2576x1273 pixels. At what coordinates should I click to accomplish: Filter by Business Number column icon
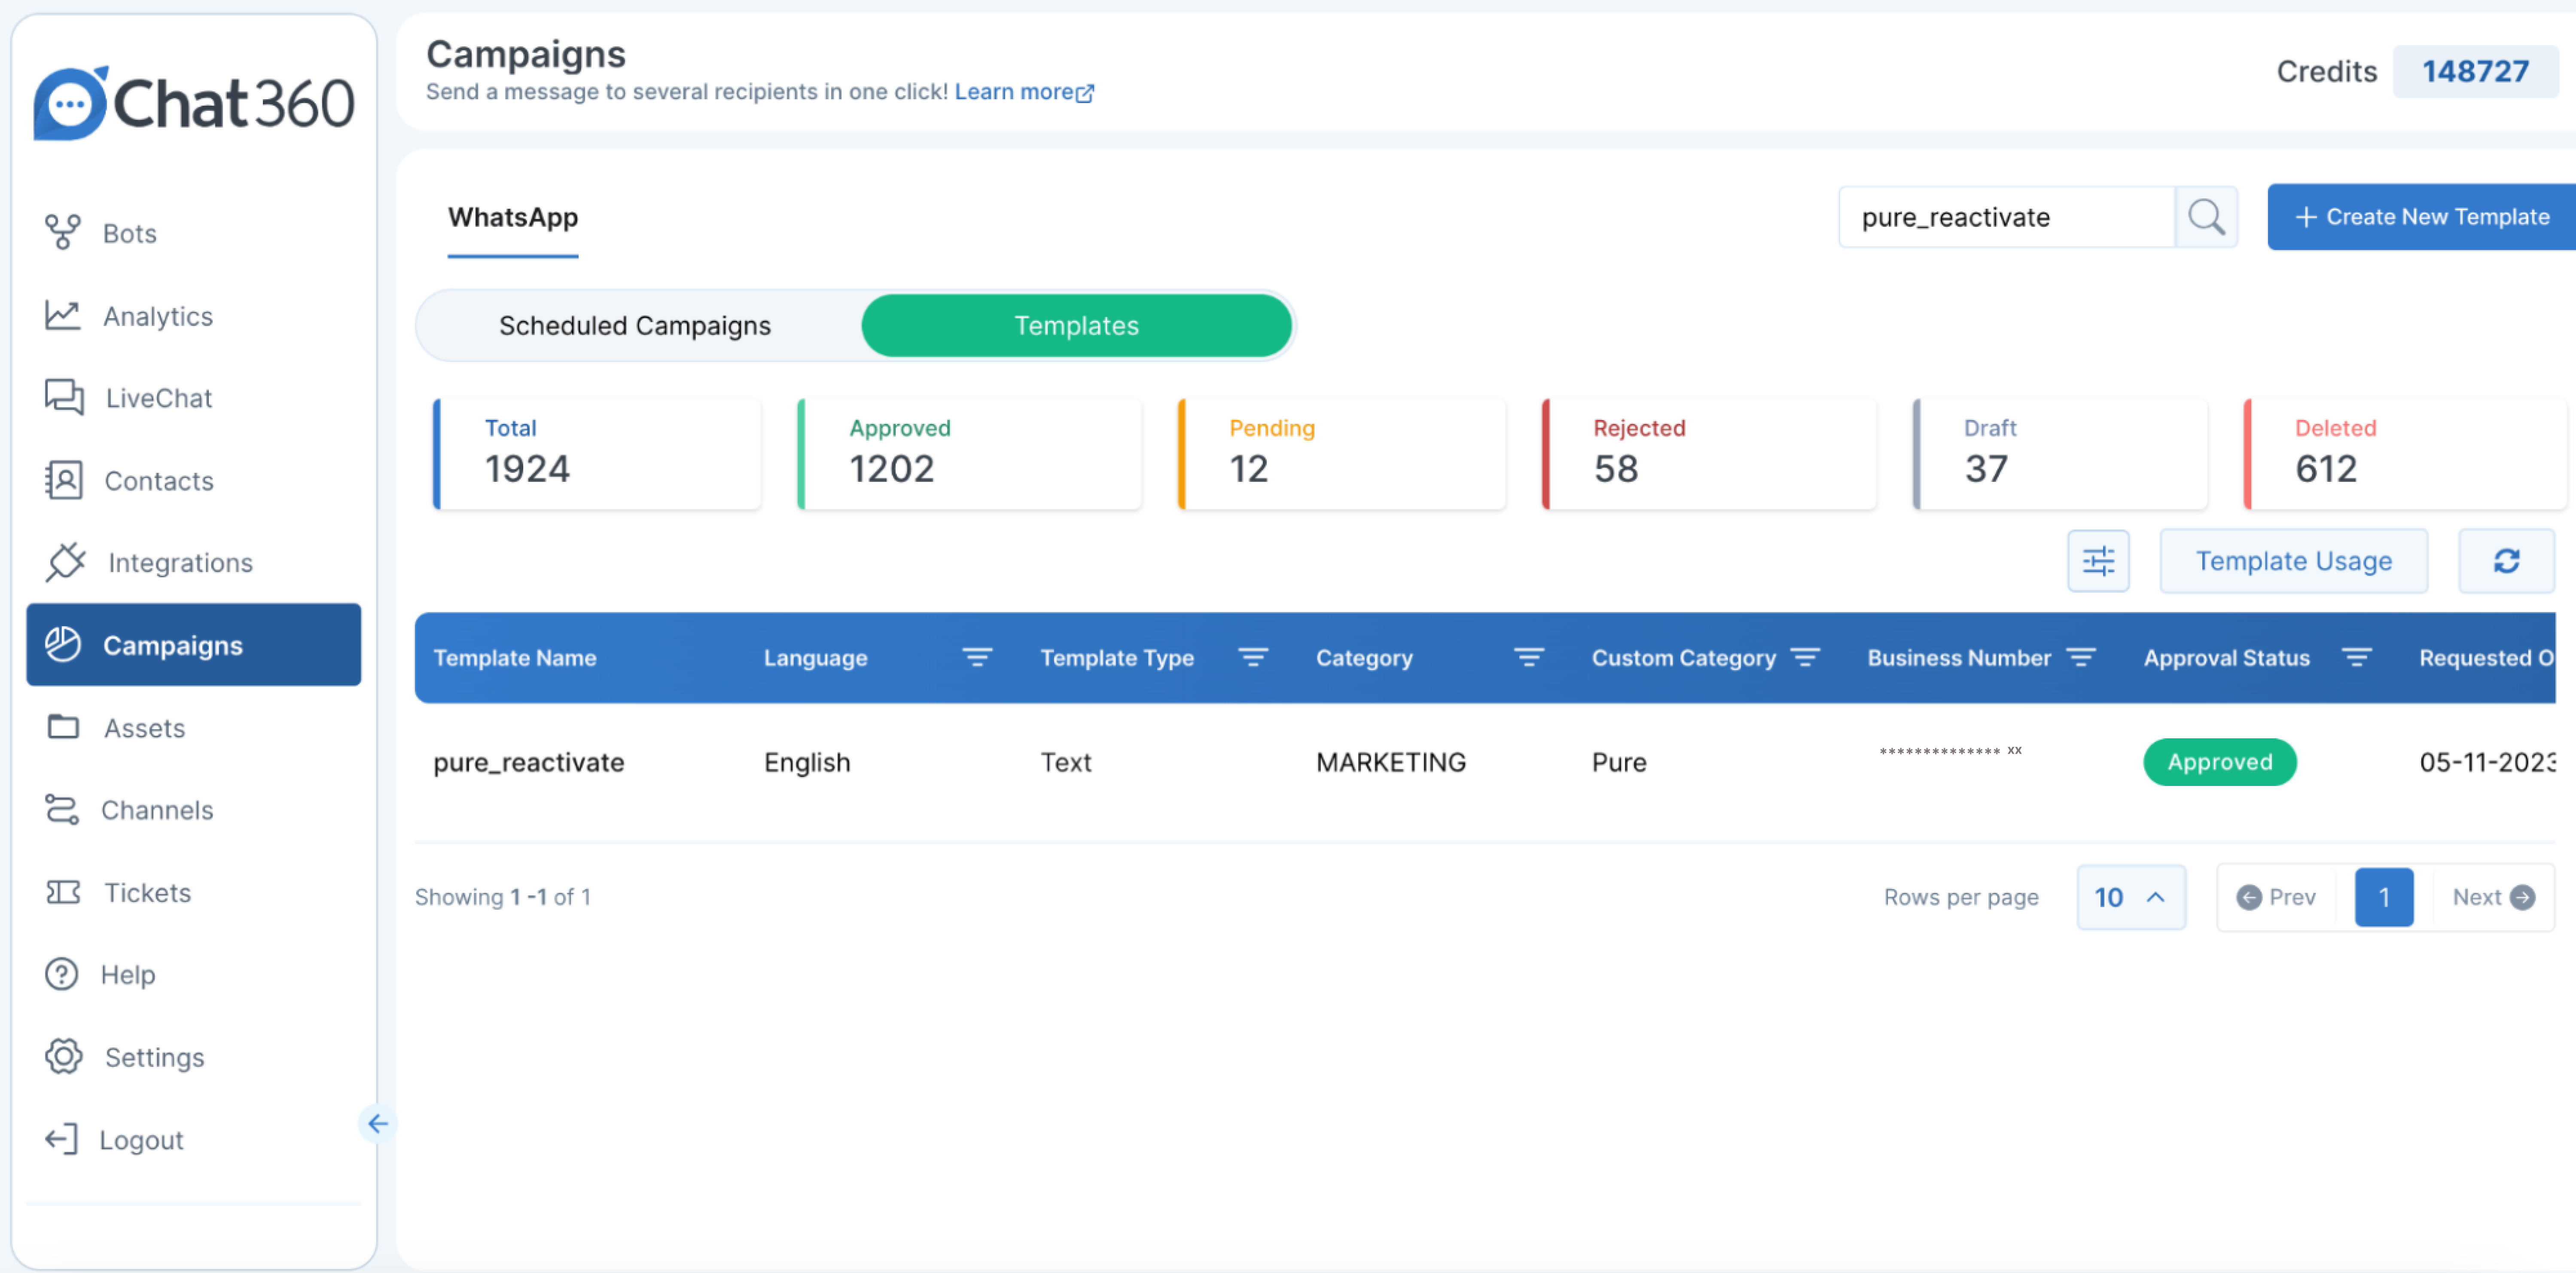[2081, 657]
